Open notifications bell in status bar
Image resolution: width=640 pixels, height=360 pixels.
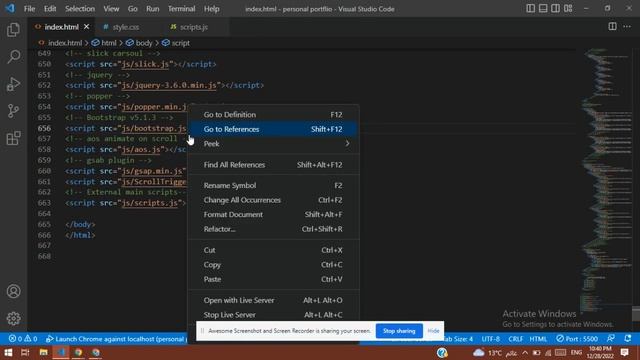click(x=628, y=339)
